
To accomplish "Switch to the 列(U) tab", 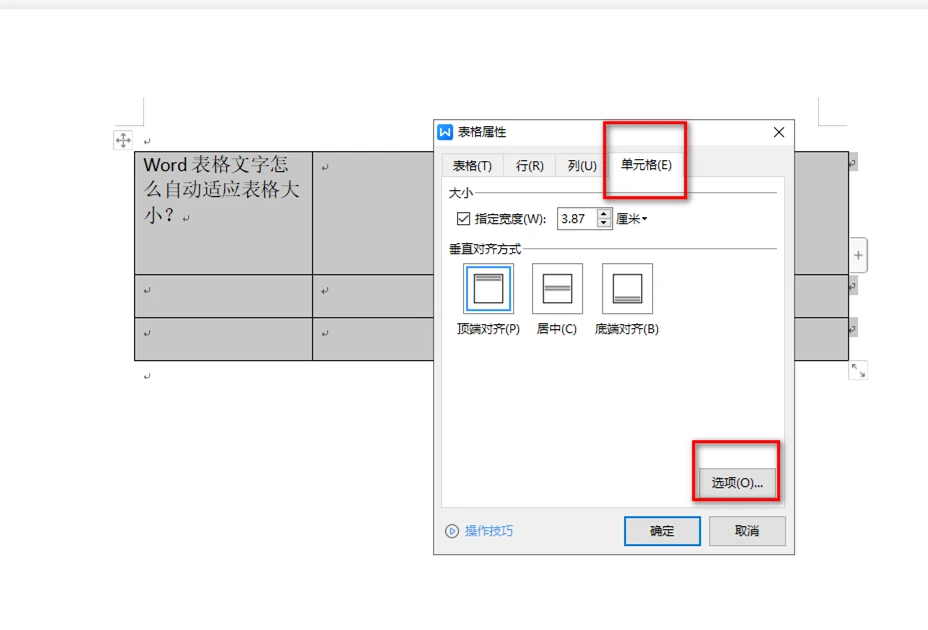I will click(582, 166).
